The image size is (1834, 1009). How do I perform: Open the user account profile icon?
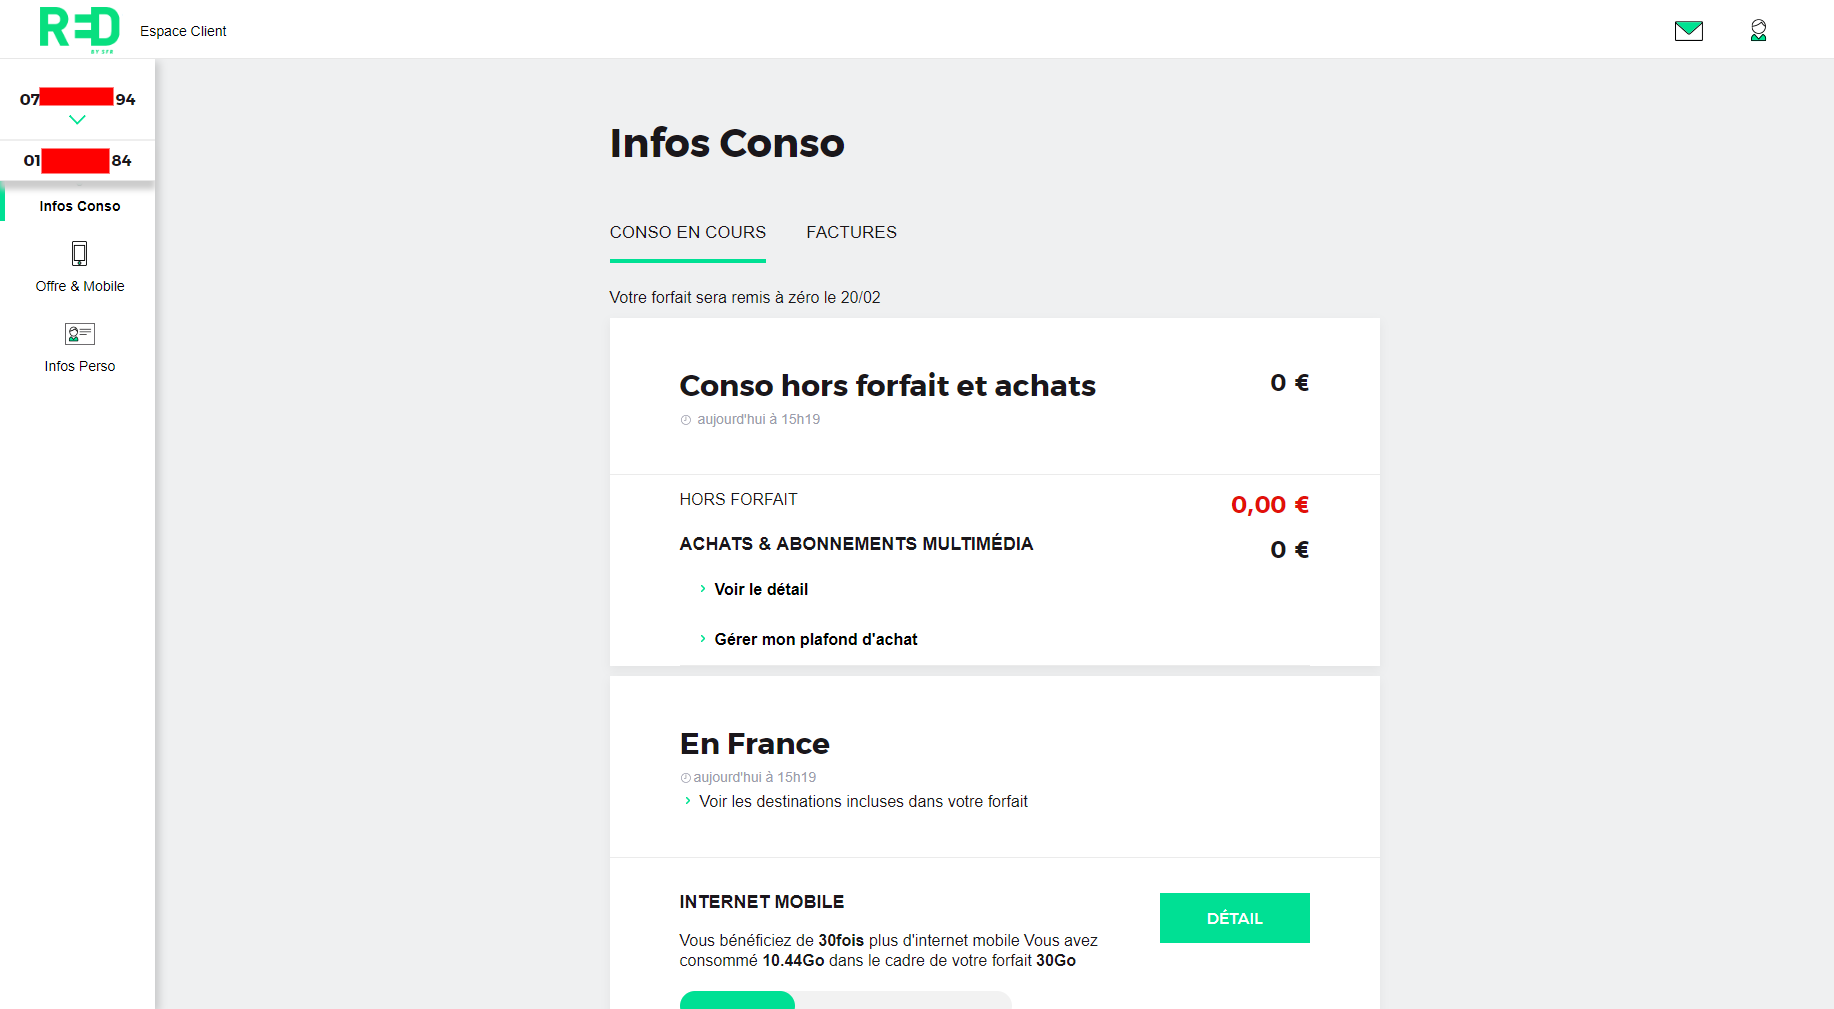[x=1758, y=31]
